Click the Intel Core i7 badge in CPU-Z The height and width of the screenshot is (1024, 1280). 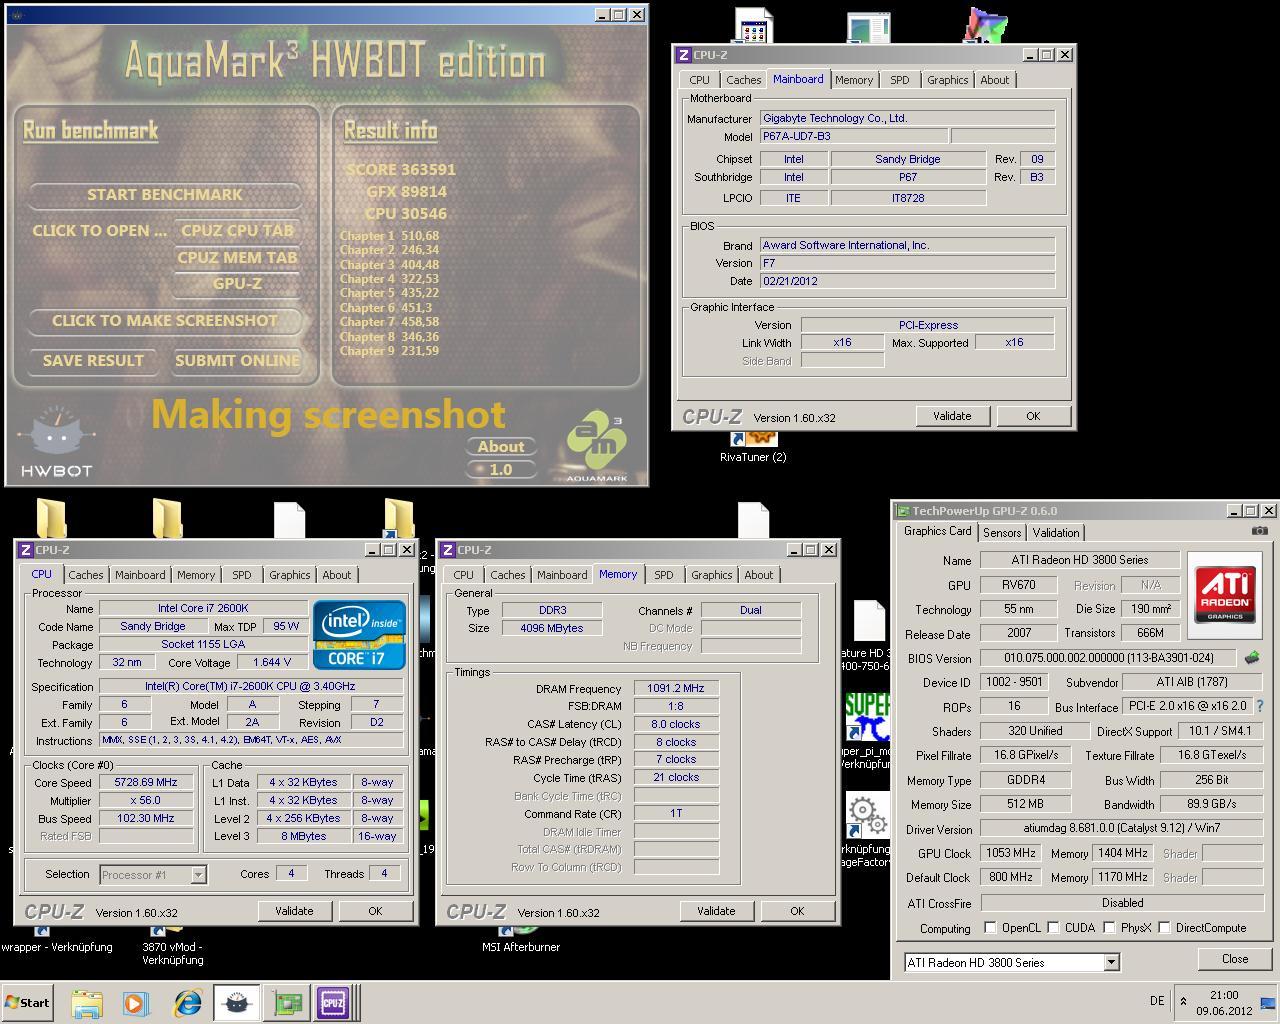359,635
